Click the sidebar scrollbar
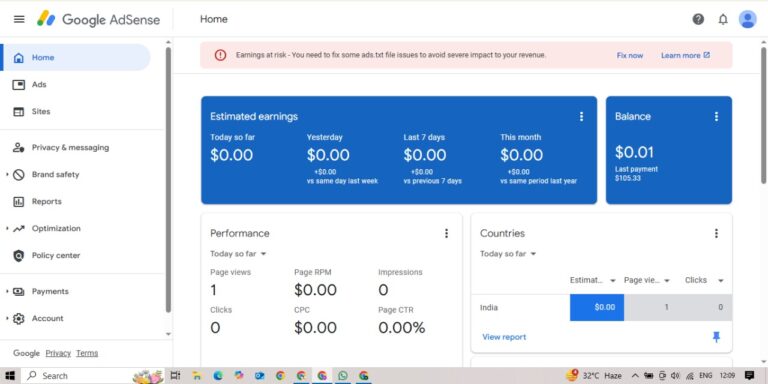Screen dimensions: 768x384 click(x=168, y=180)
